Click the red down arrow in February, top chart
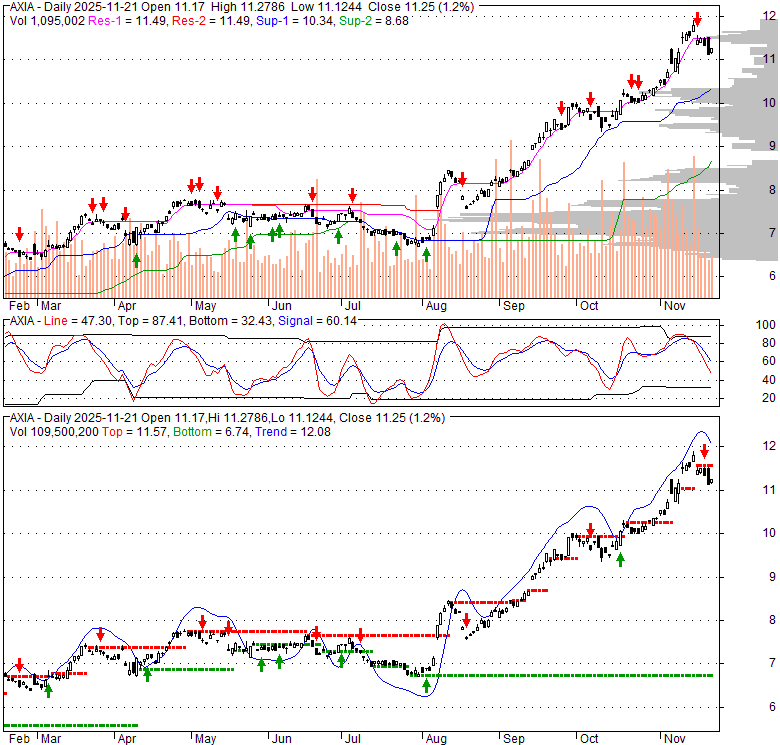Image resolution: width=780 pixels, height=745 pixels. pyautogui.click(x=18, y=234)
